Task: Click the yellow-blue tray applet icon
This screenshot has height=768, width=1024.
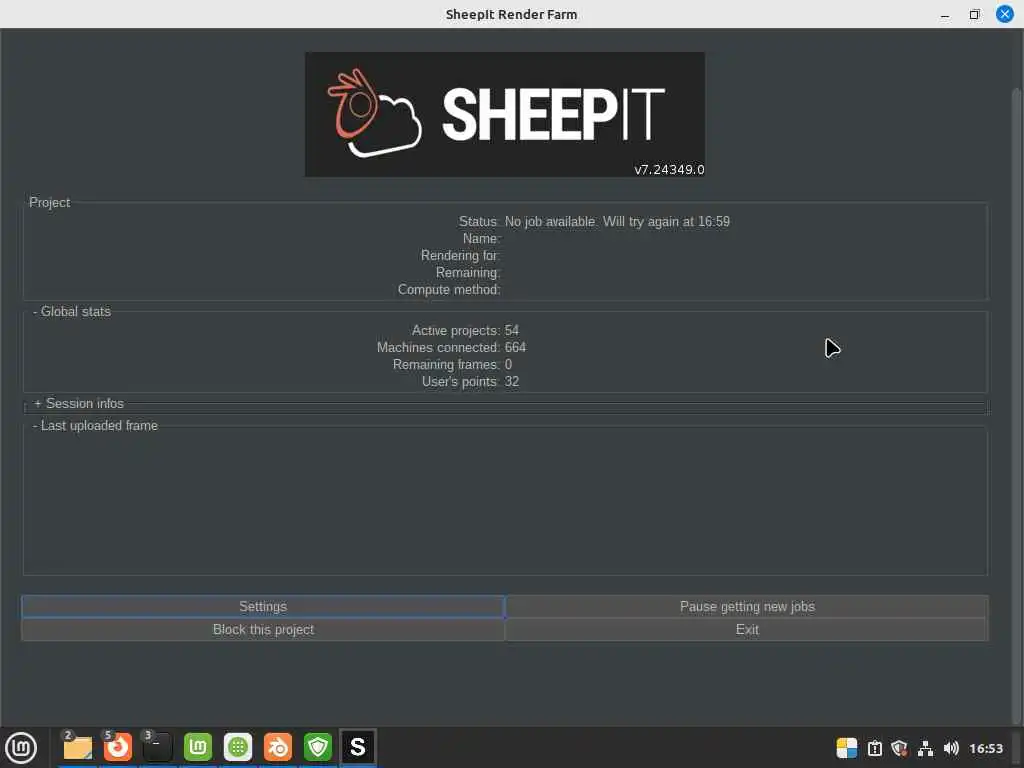Action: pyautogui.click(x=846, y=748)
